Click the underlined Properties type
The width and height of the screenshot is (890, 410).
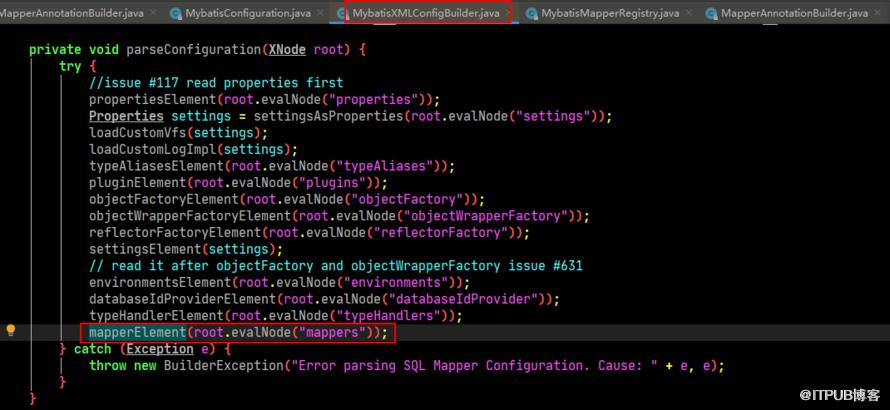coord(126,116)
